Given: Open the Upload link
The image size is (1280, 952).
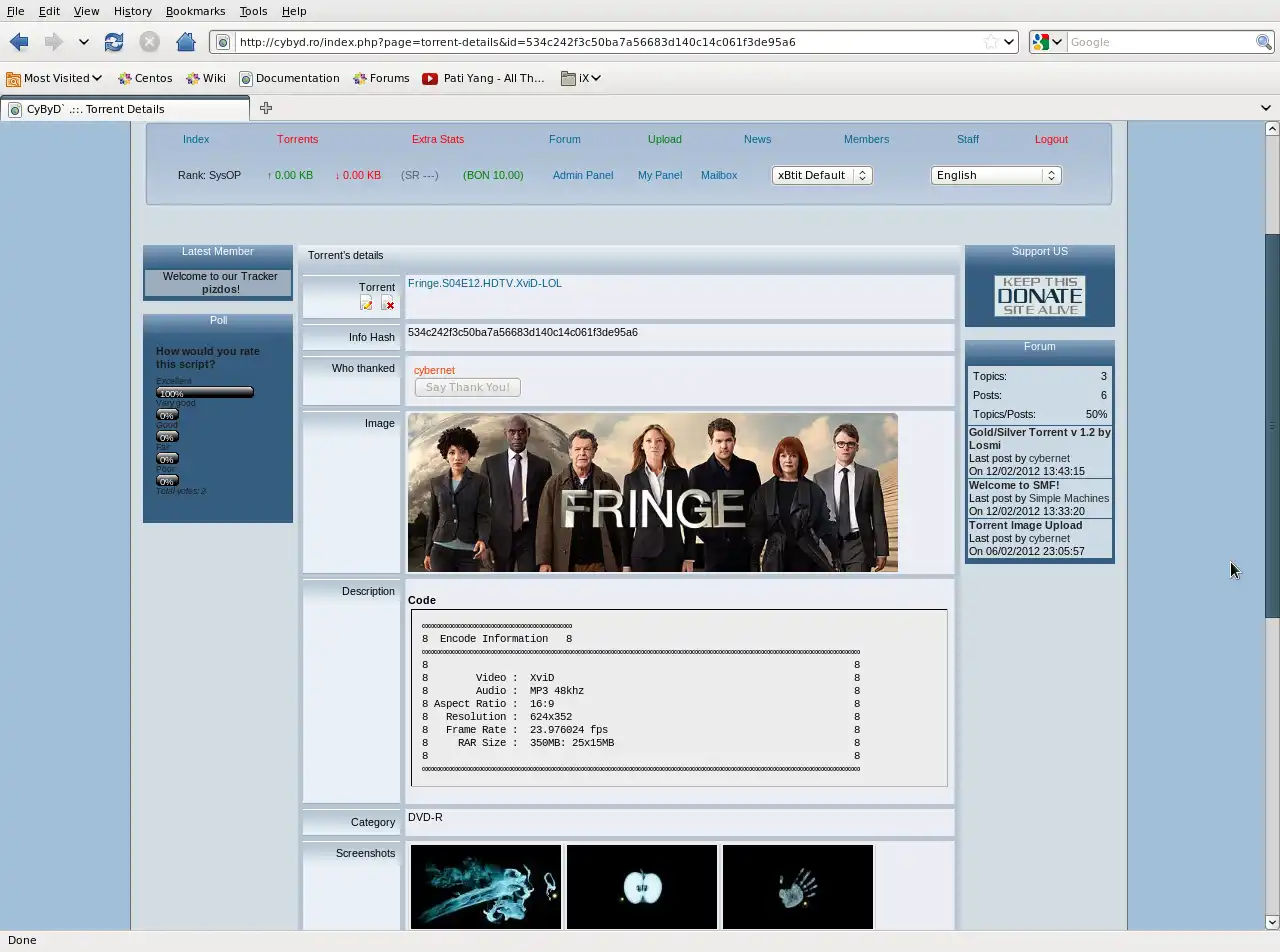Looking at the screenshot, I should pos(665,139).
